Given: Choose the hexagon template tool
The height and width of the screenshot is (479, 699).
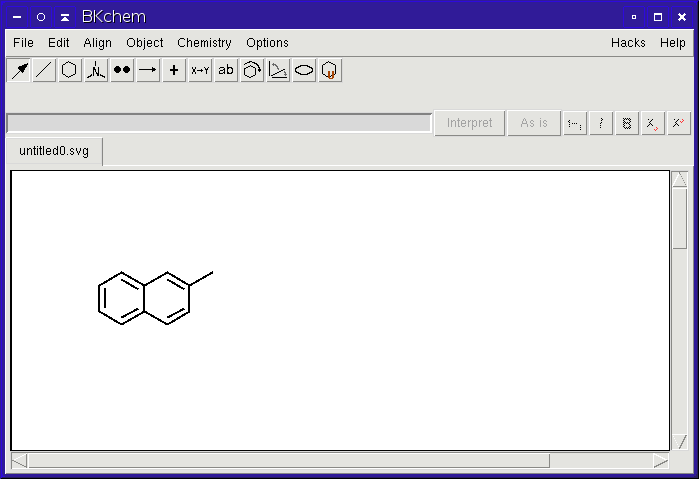Looking at the screenshot, I should (x=70, y=70).
